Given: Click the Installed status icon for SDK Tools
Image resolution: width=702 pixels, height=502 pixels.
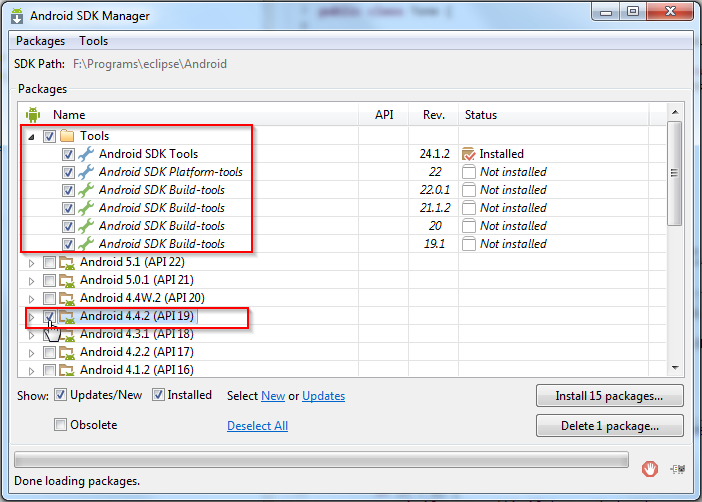Looking at the screenshot, I should 468,154.
